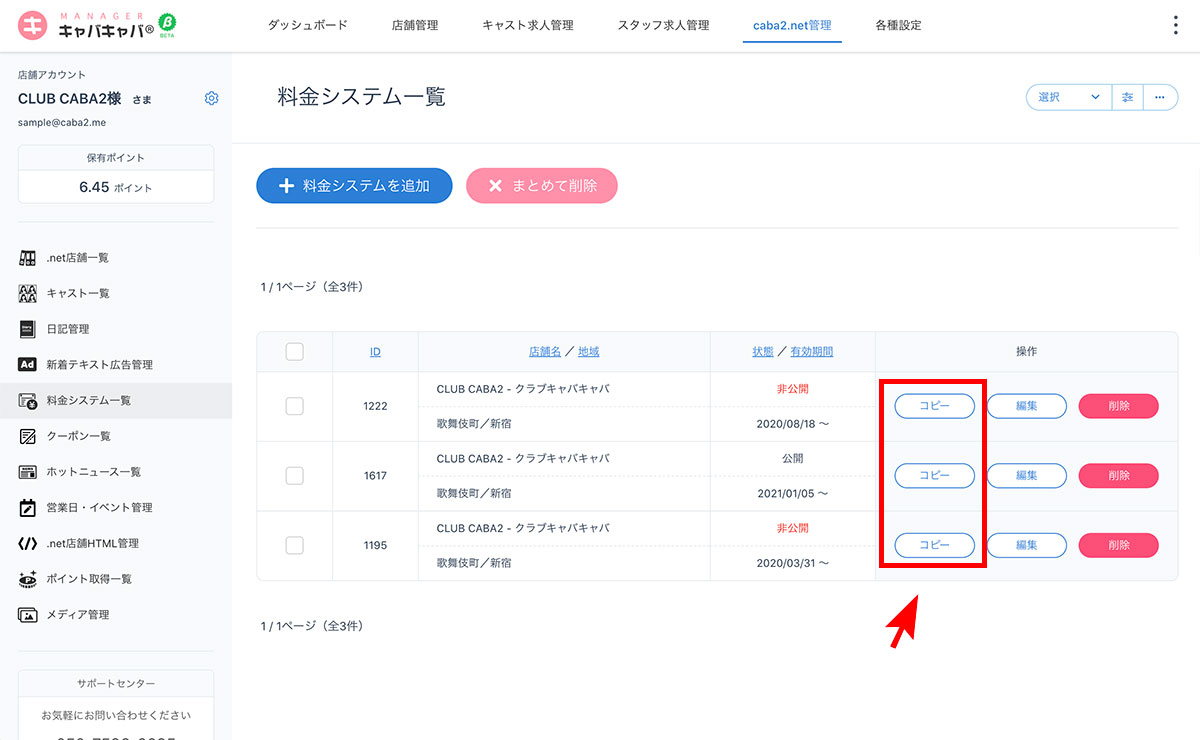Open 新着テキスト広告管理 Ad icon item
This screenshot has height=740, width=1200.
click(x=28, y=365)
